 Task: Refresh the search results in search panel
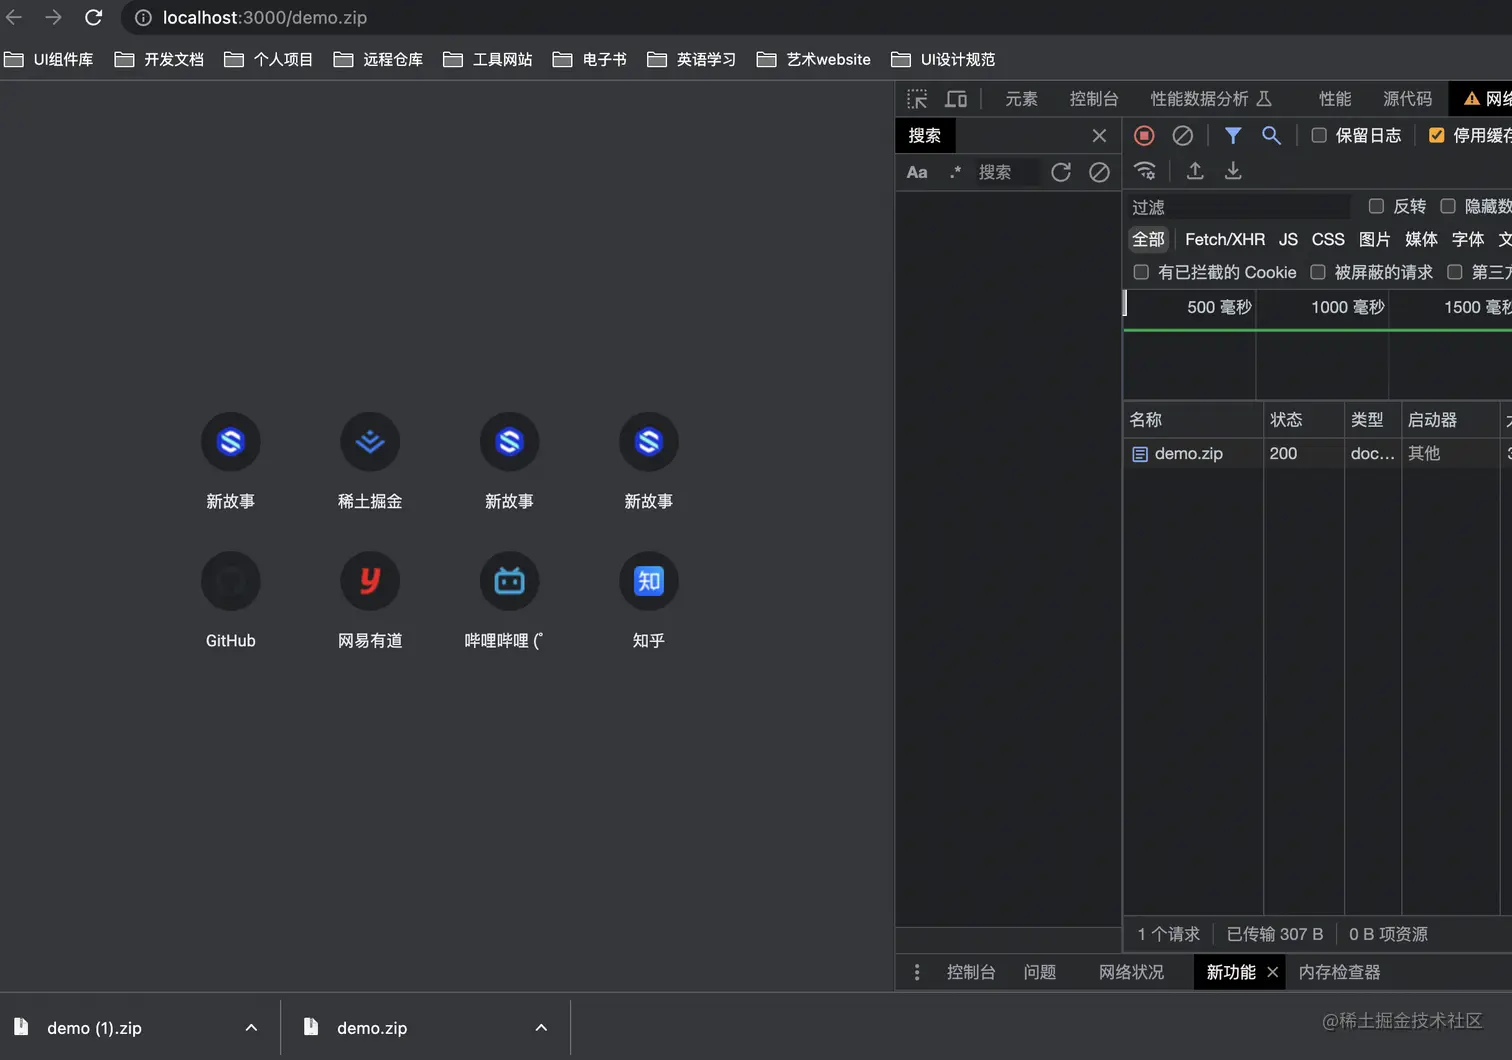pos(1061,172)
